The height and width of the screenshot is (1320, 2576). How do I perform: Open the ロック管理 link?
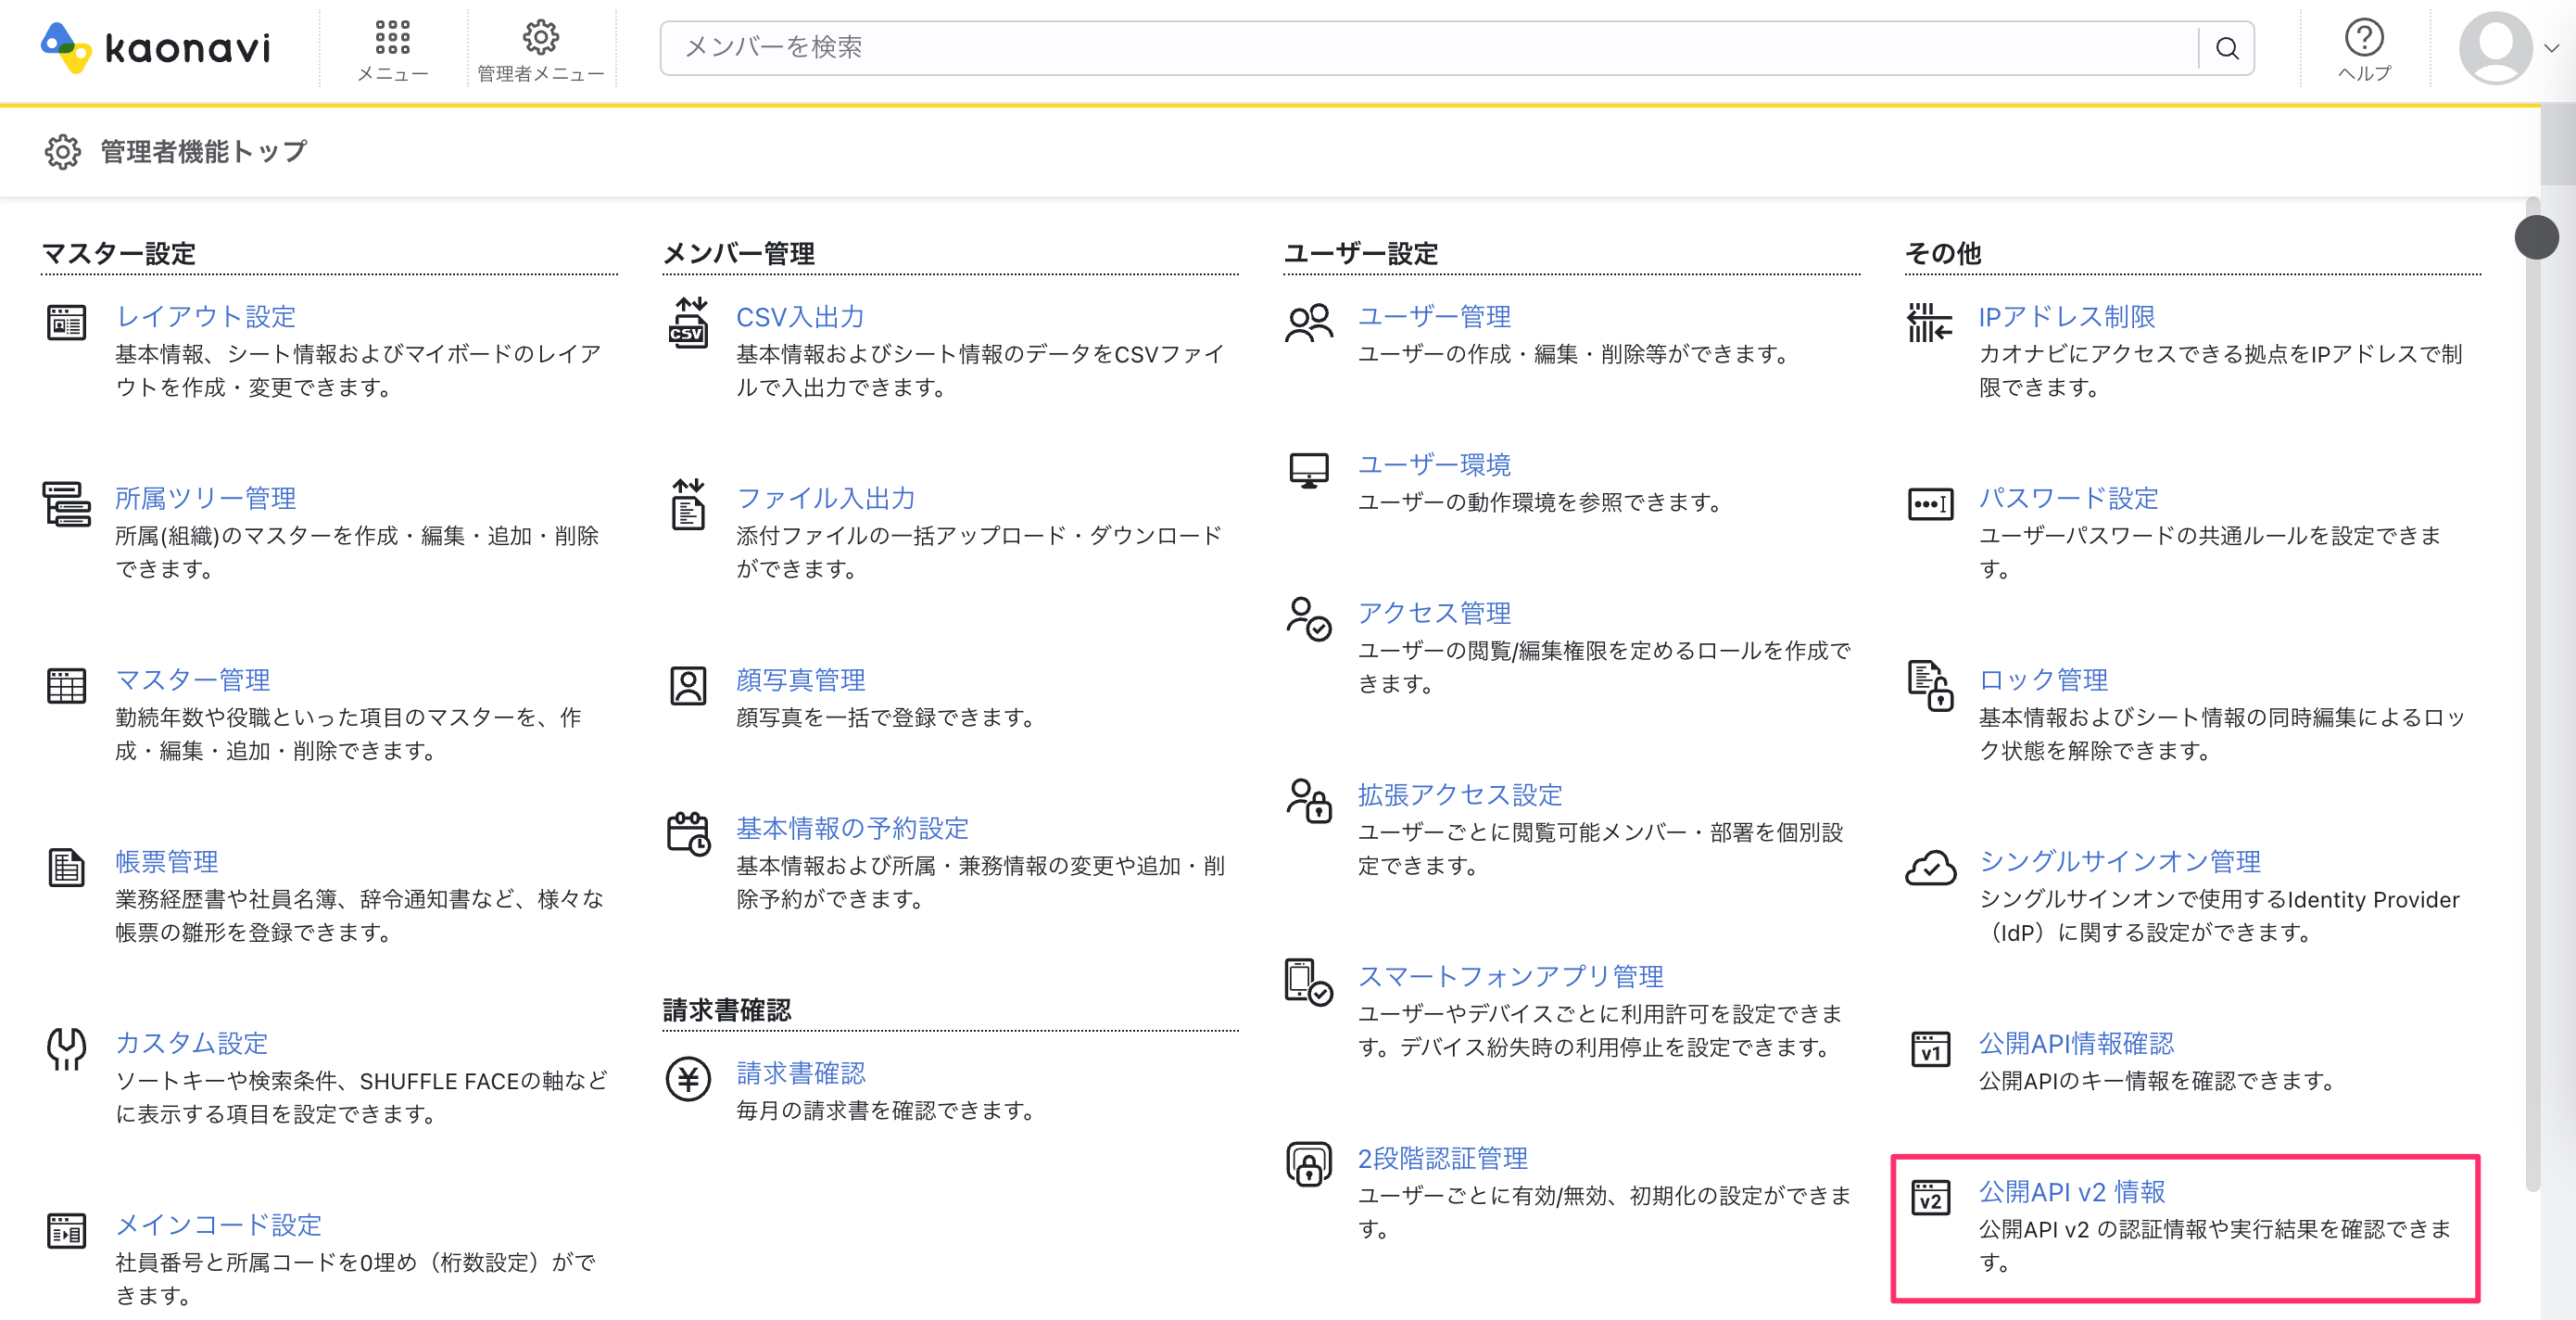[x=2044, y=680]
